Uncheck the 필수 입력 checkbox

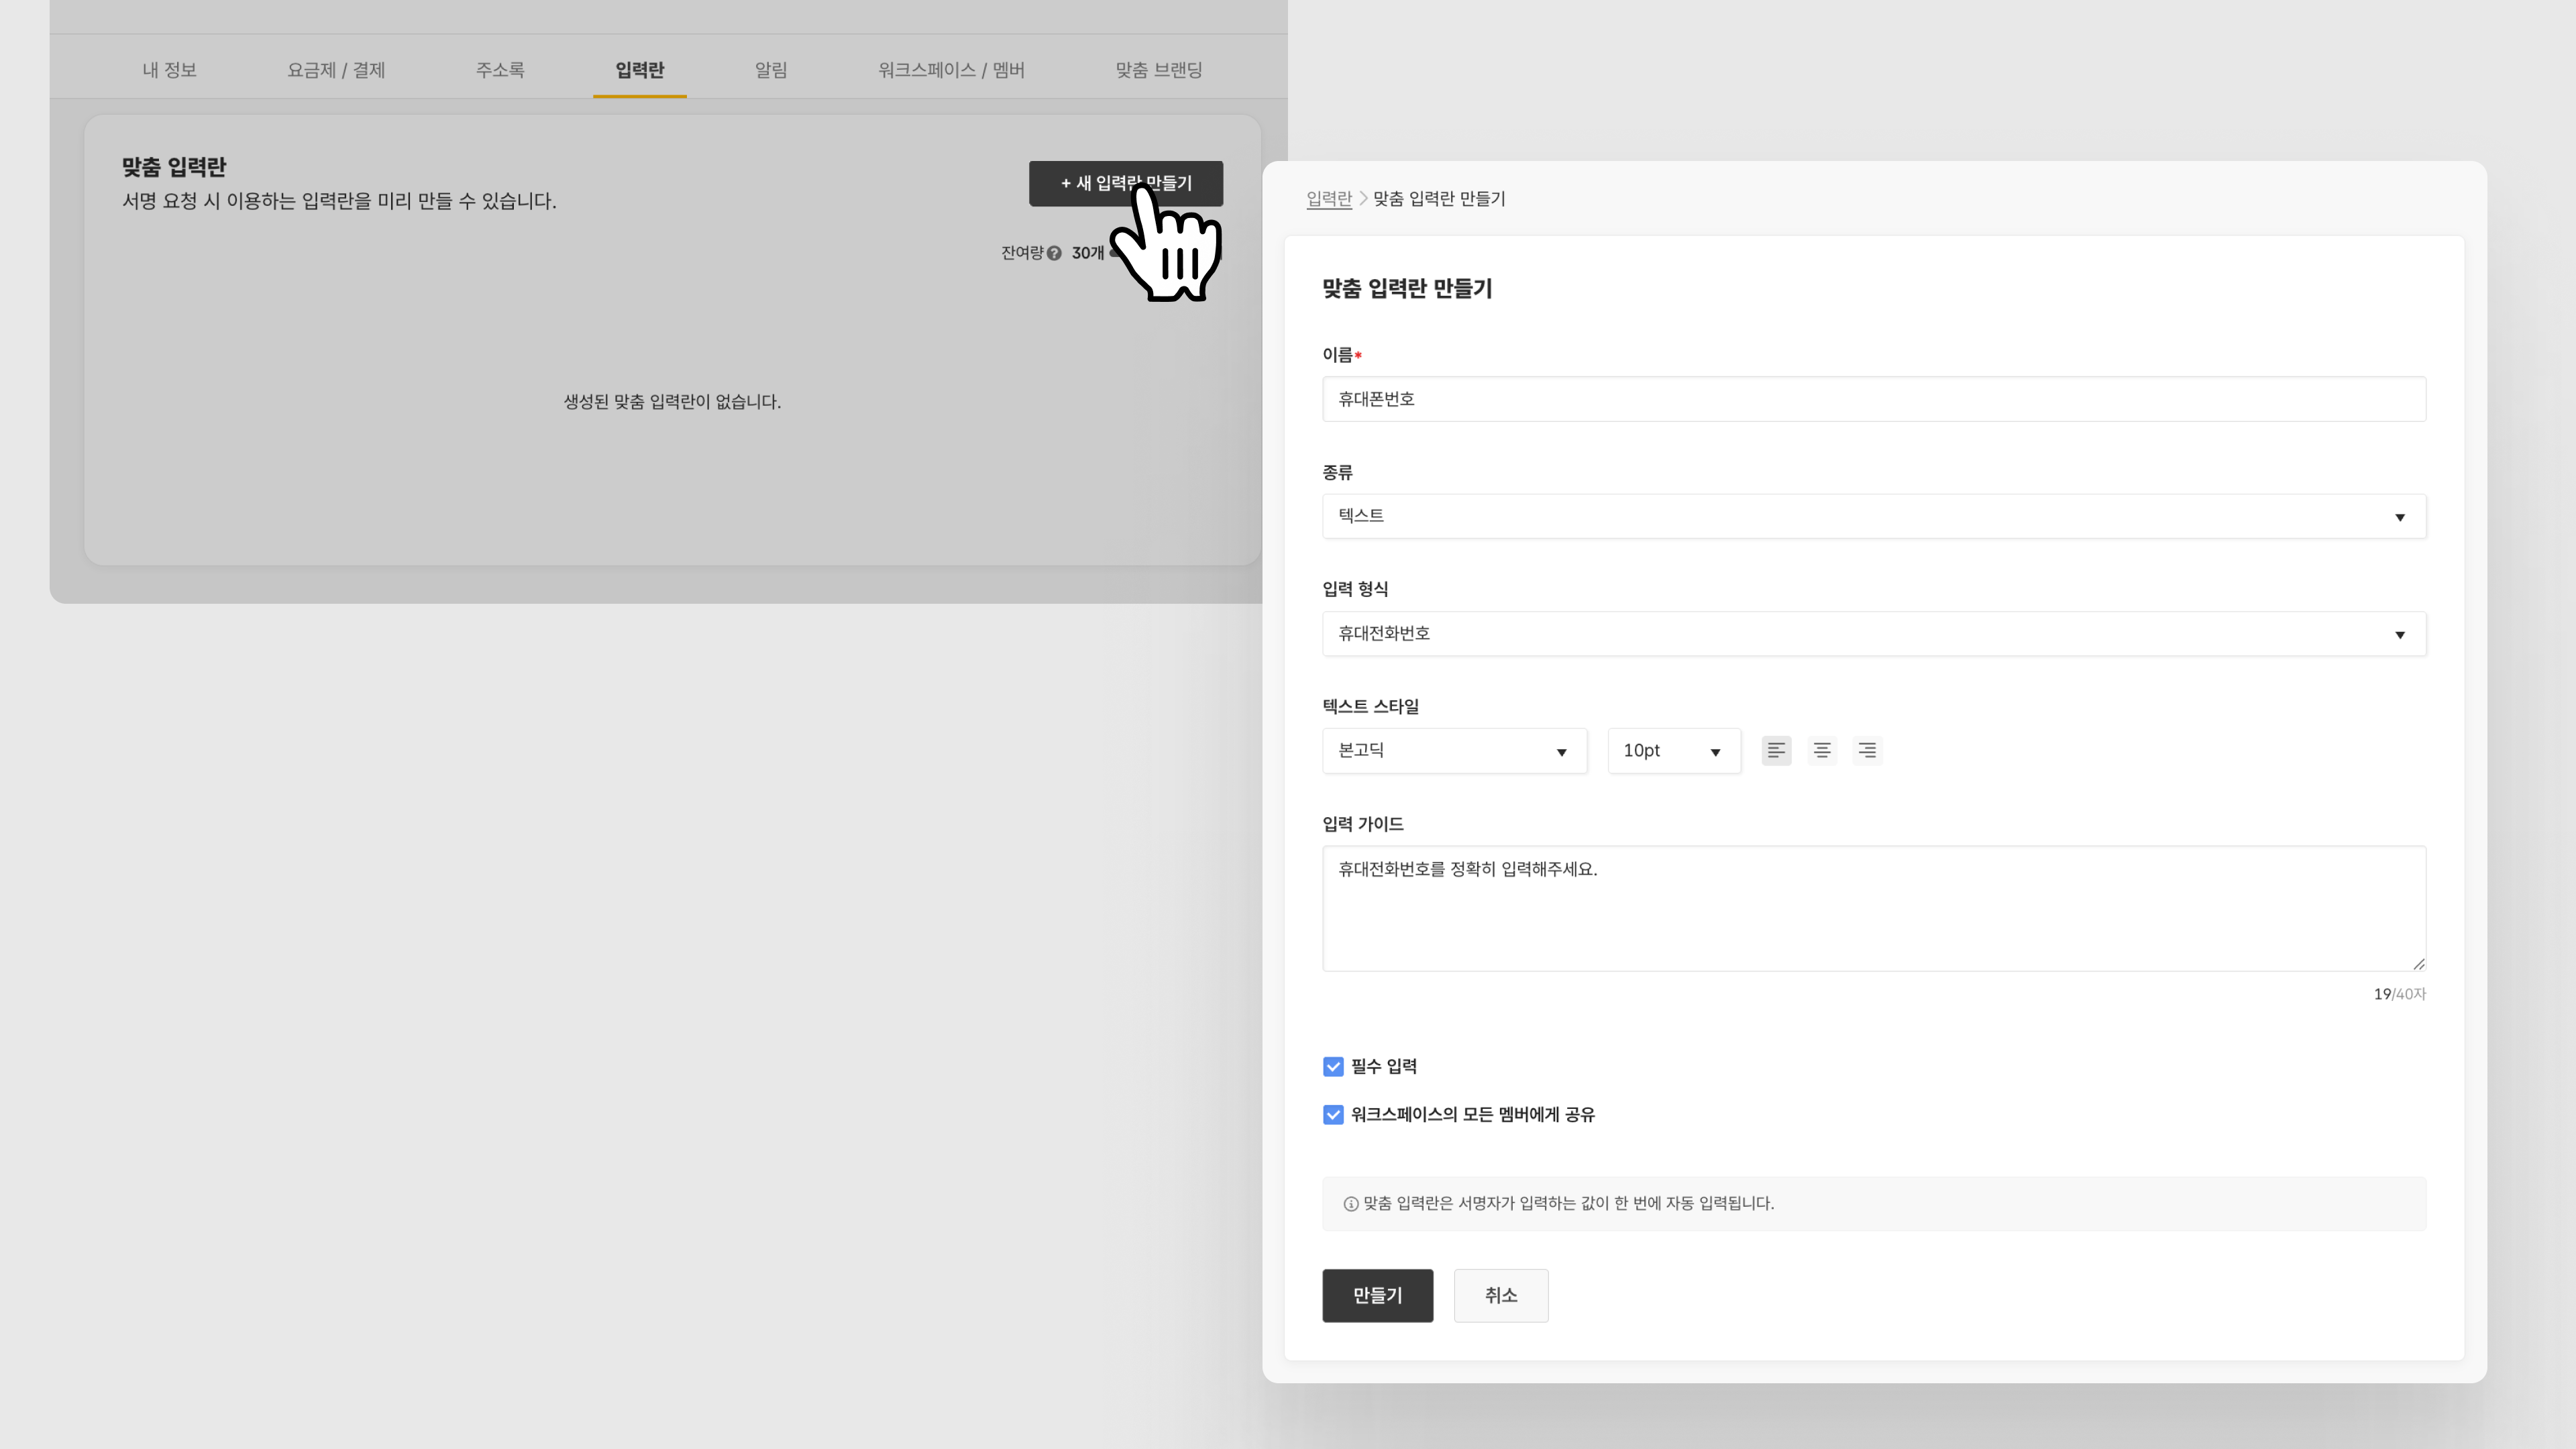[x=1333, y=1067]
